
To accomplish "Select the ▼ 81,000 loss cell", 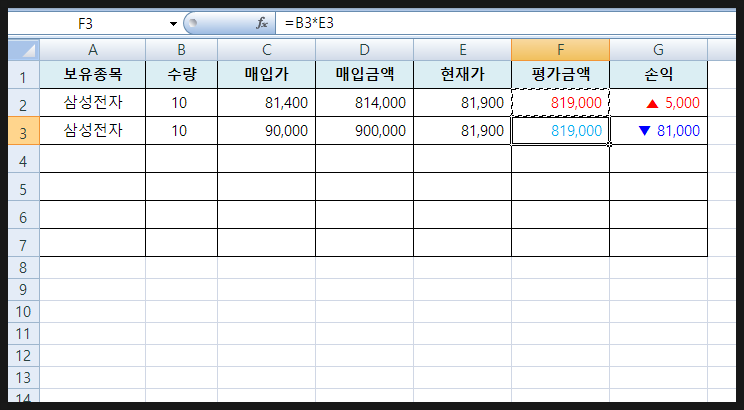I will point(659,131).
